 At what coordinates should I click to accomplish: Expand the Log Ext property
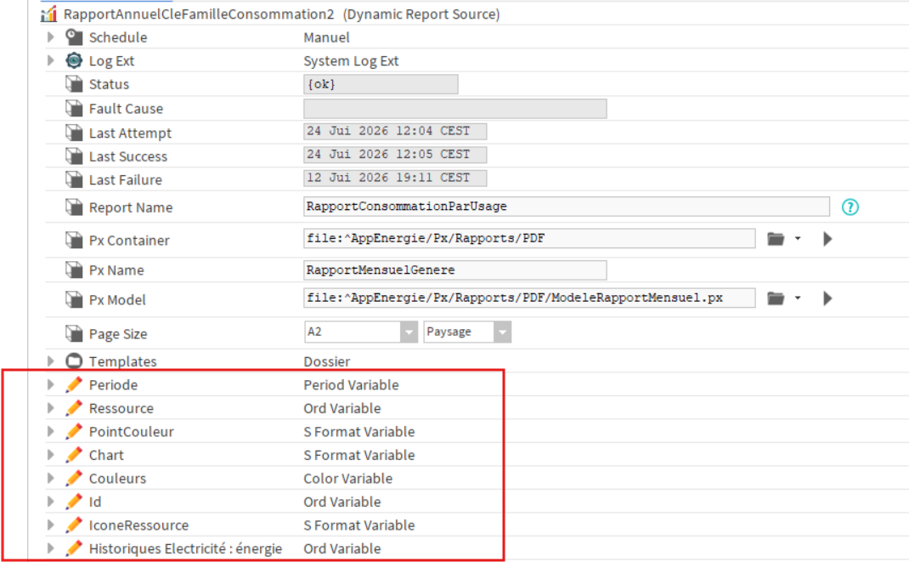50,60
